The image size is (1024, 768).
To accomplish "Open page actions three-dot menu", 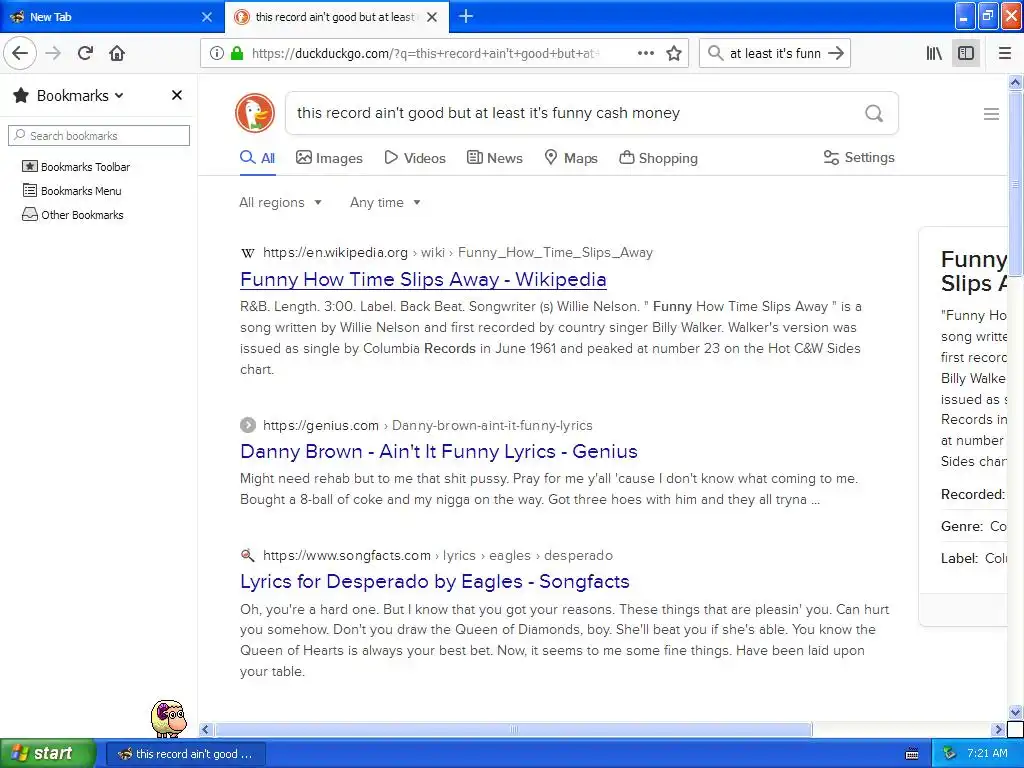I will [x=646, y=53].
